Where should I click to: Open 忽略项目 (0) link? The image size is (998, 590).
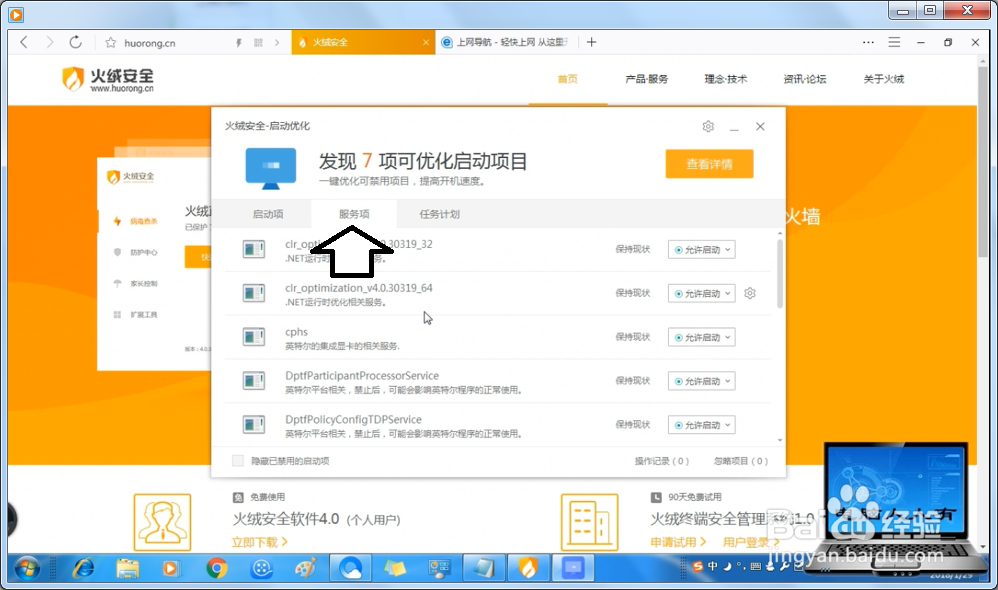741,461
